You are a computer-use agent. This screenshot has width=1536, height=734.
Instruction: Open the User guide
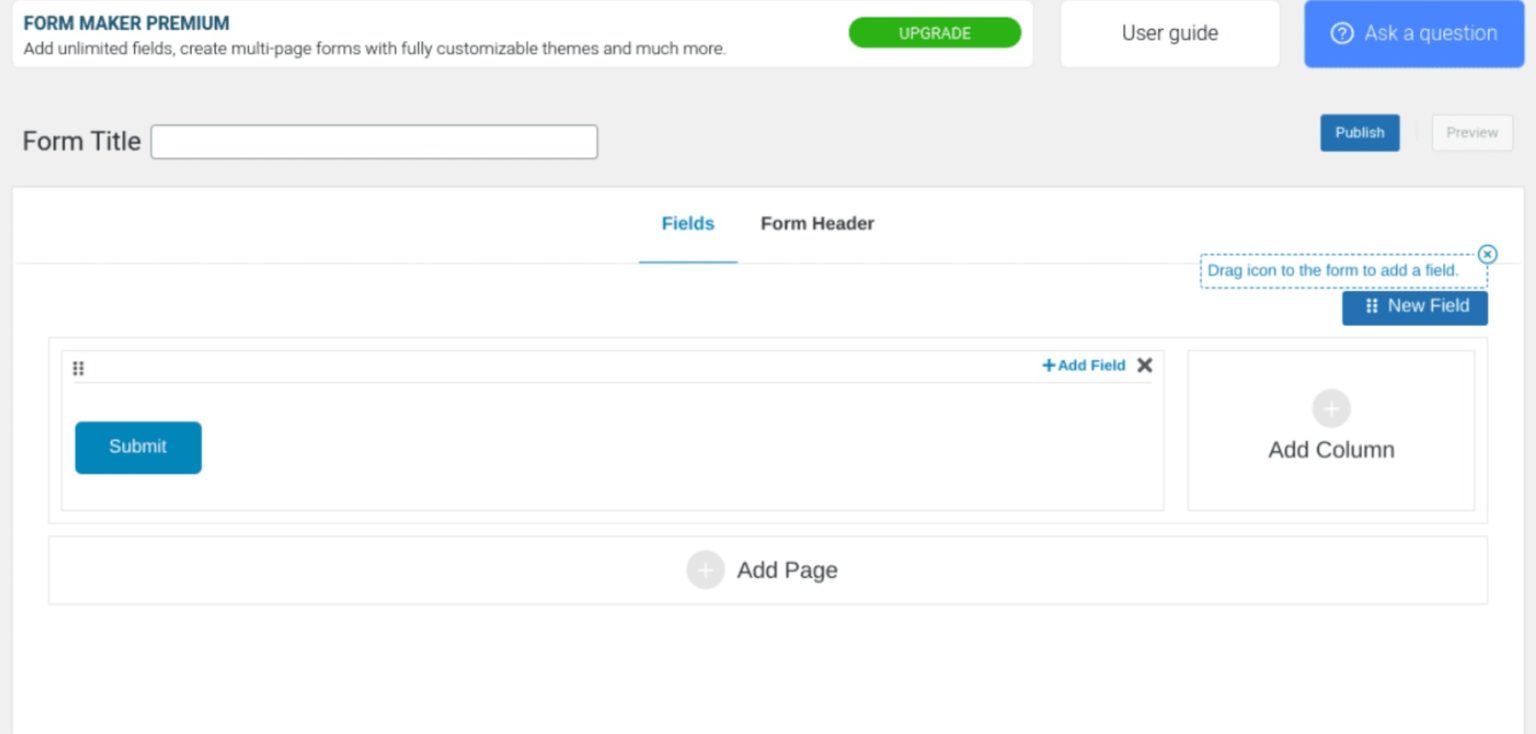pyautogui.click(x=1169, y=33)
